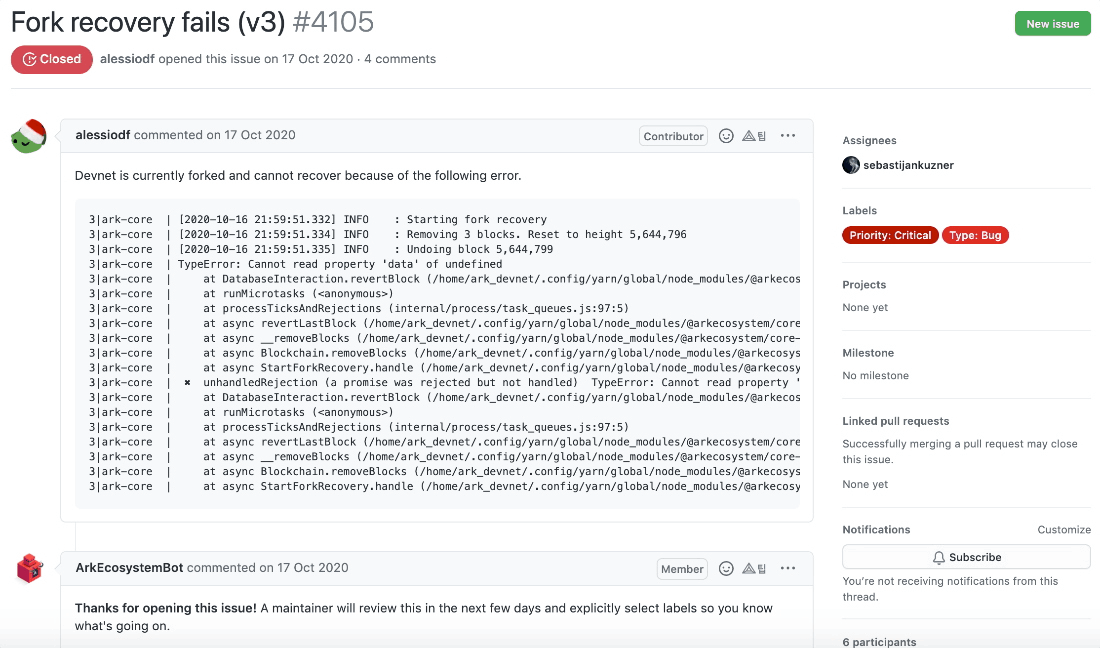Open three-dot menu on alessiodf's comment
1100x648 pixels.
pyautogui.click(x=788, y=135)
